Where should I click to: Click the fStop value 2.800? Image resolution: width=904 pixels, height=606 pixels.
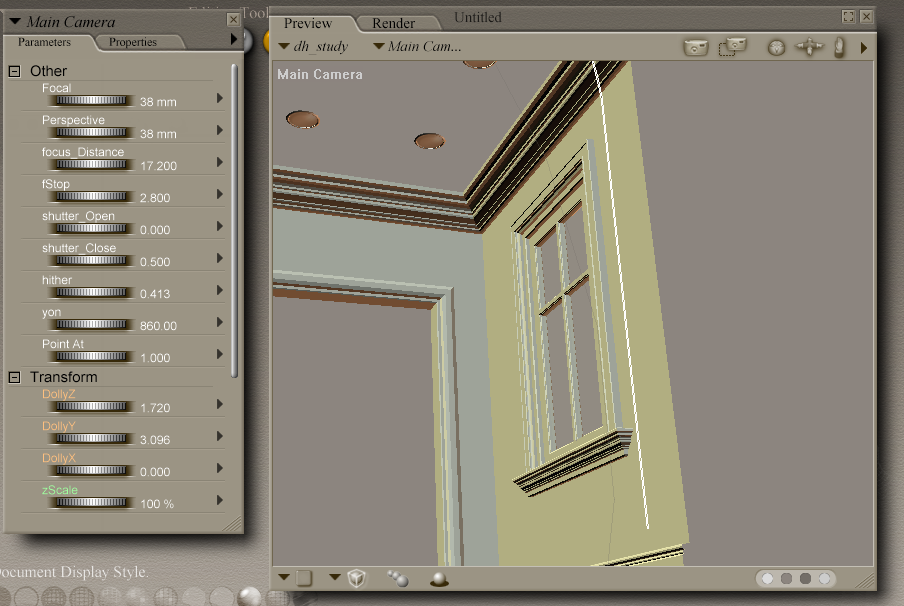coord(155,198)
